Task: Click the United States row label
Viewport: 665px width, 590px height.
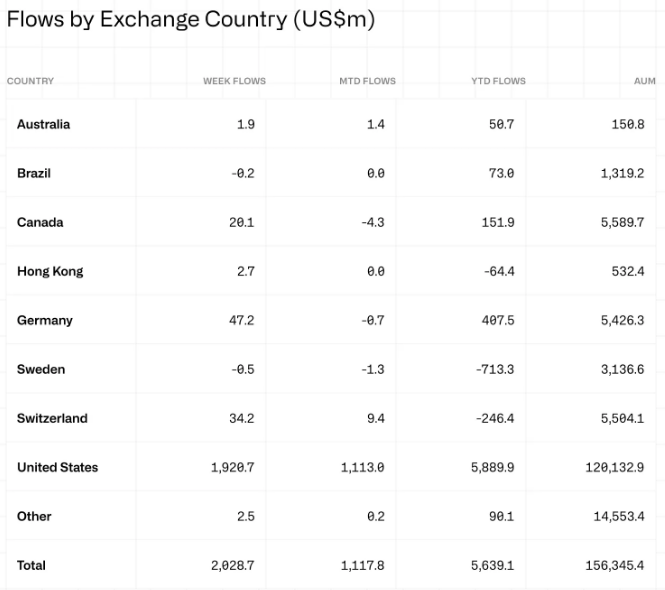Action: pyautogui.click(x=57, y=467)
